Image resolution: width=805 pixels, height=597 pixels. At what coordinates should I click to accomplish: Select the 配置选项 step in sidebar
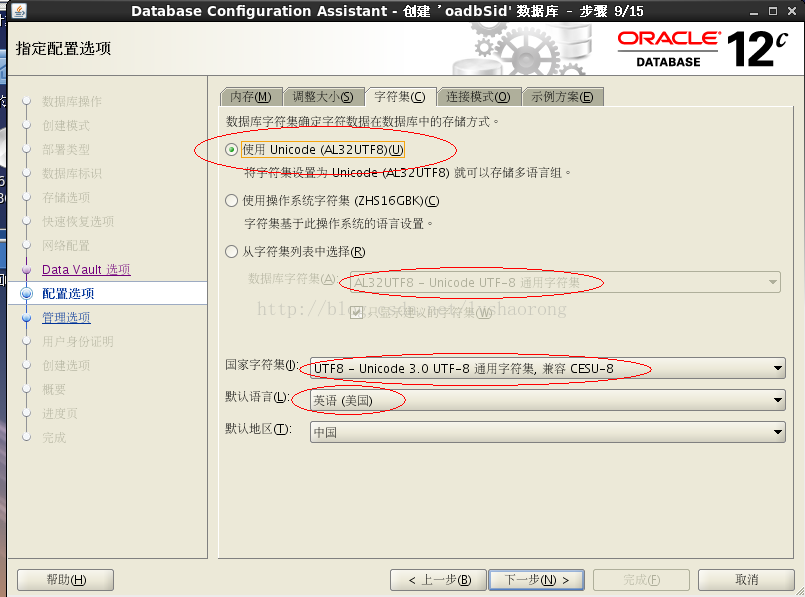tap(68, 294)
